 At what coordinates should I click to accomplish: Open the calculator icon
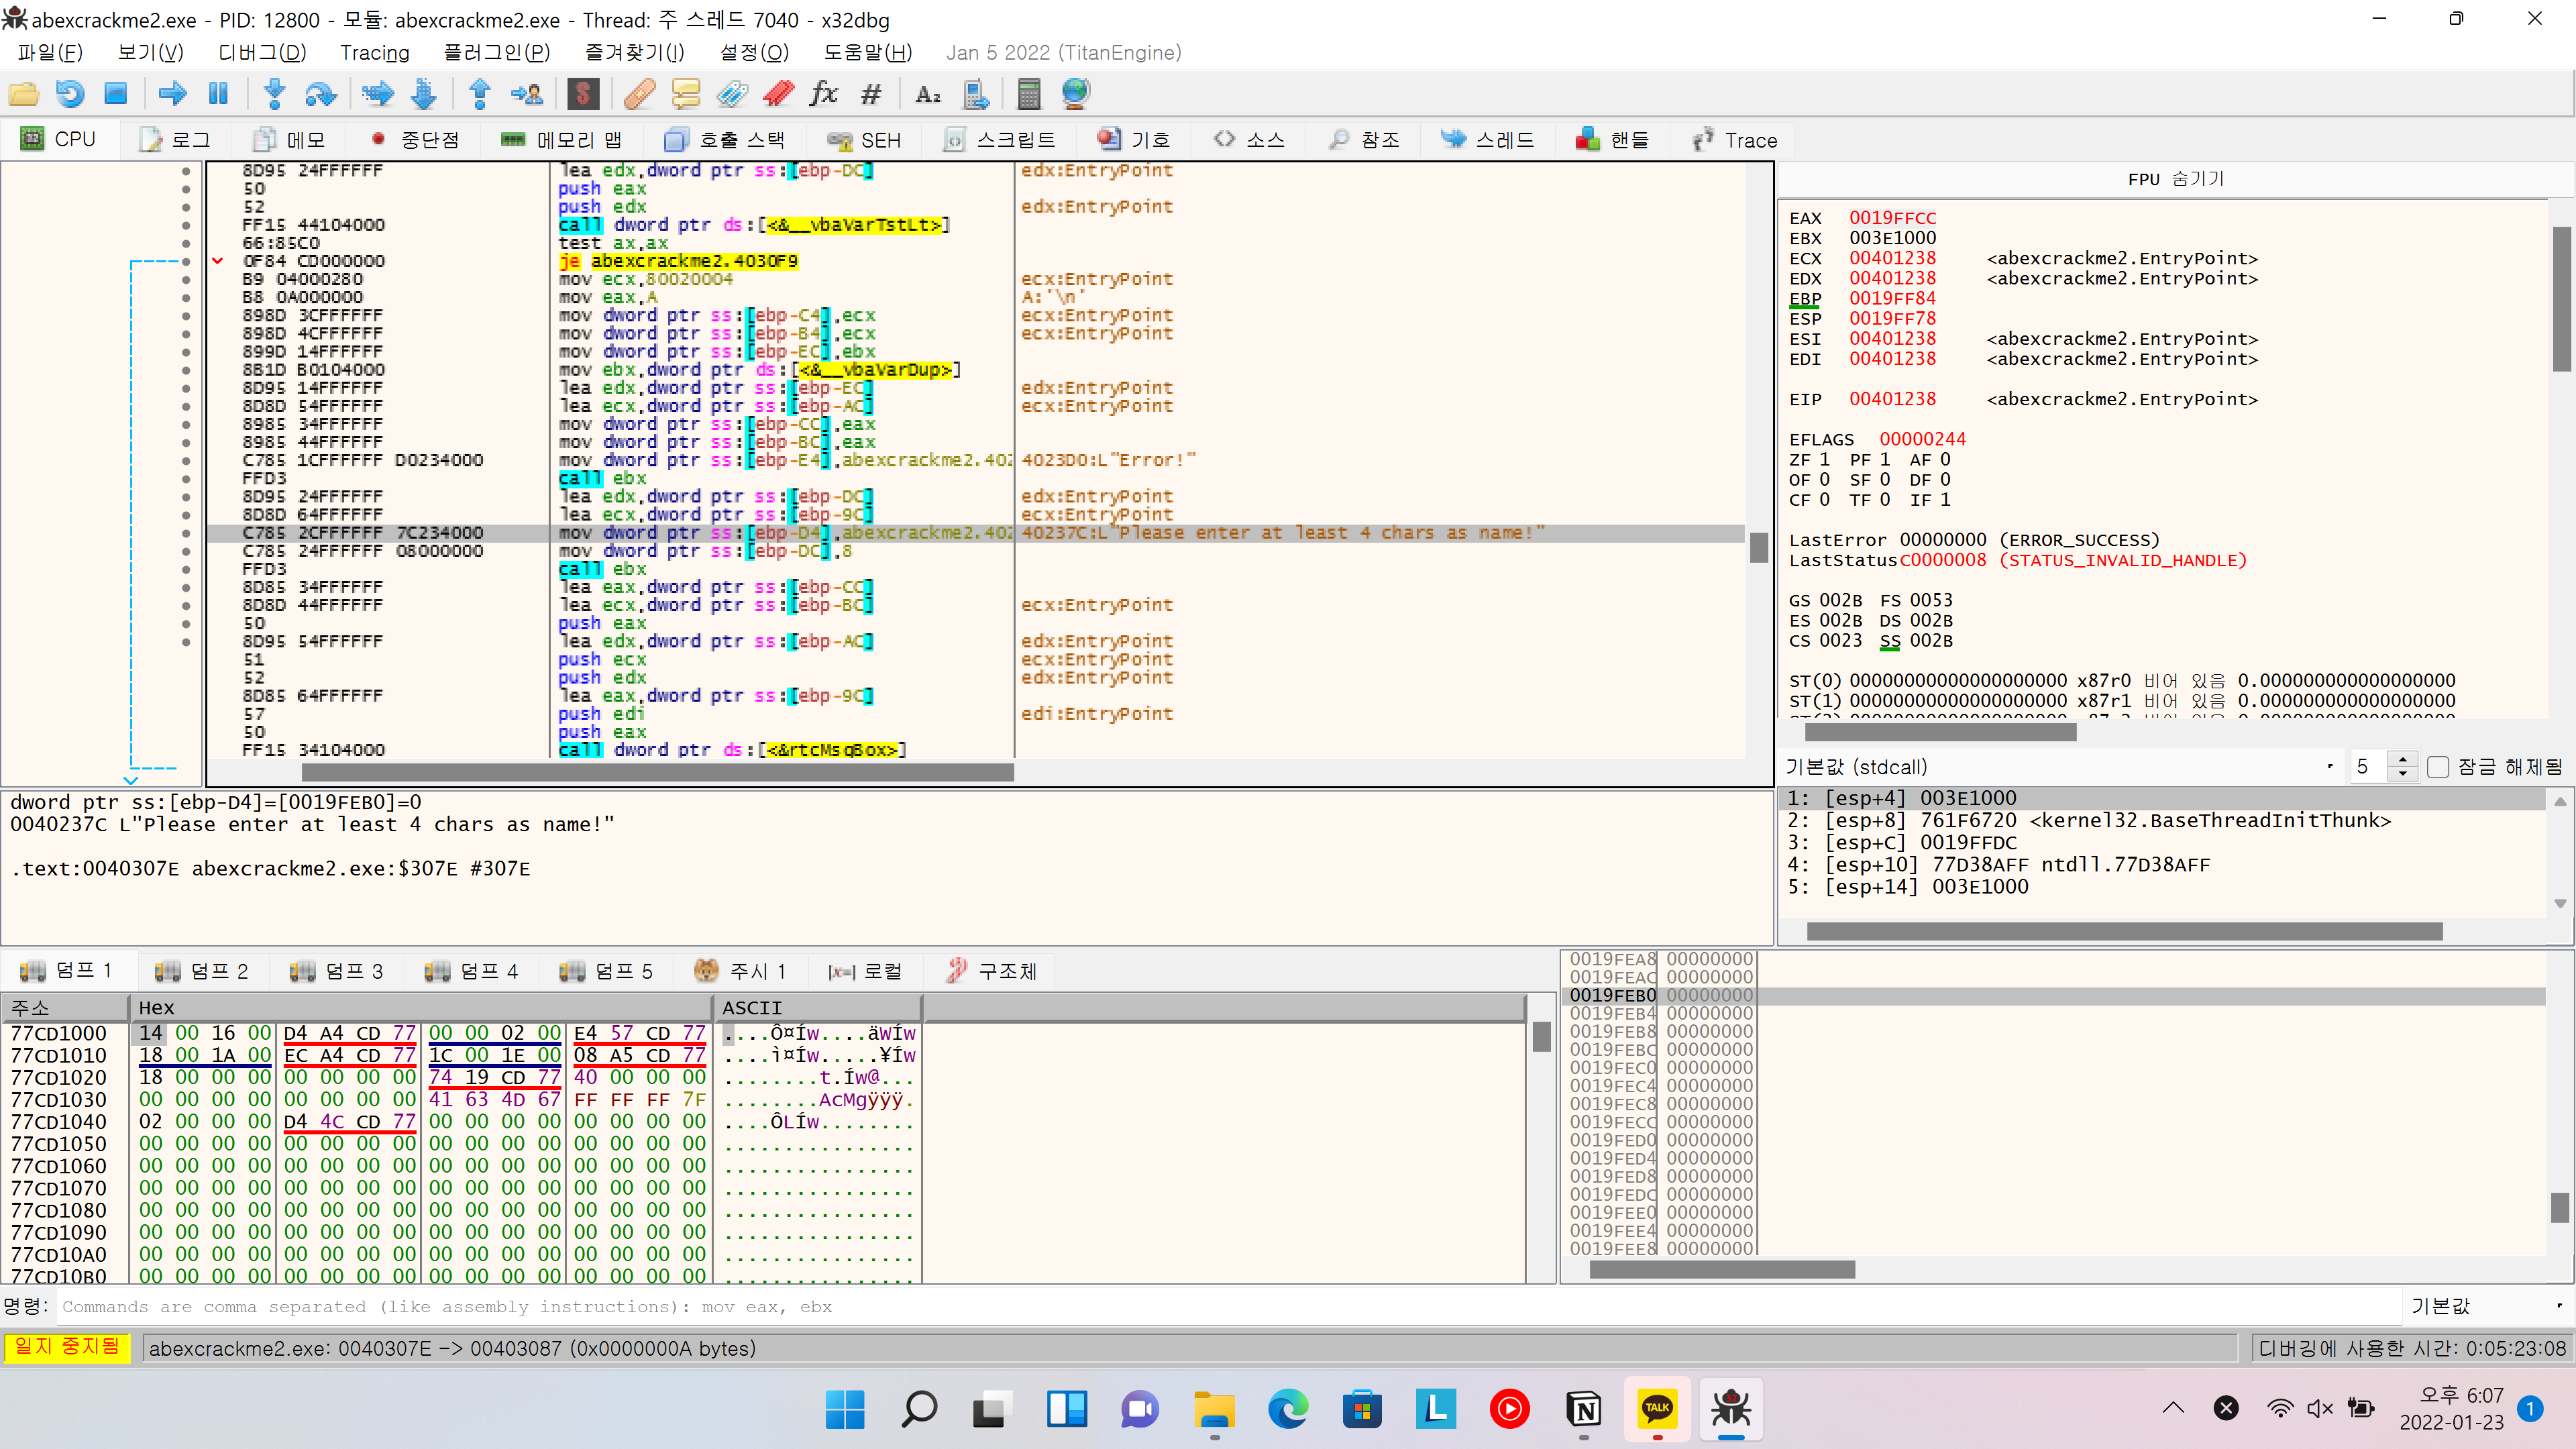click(x=1029, y=94)
